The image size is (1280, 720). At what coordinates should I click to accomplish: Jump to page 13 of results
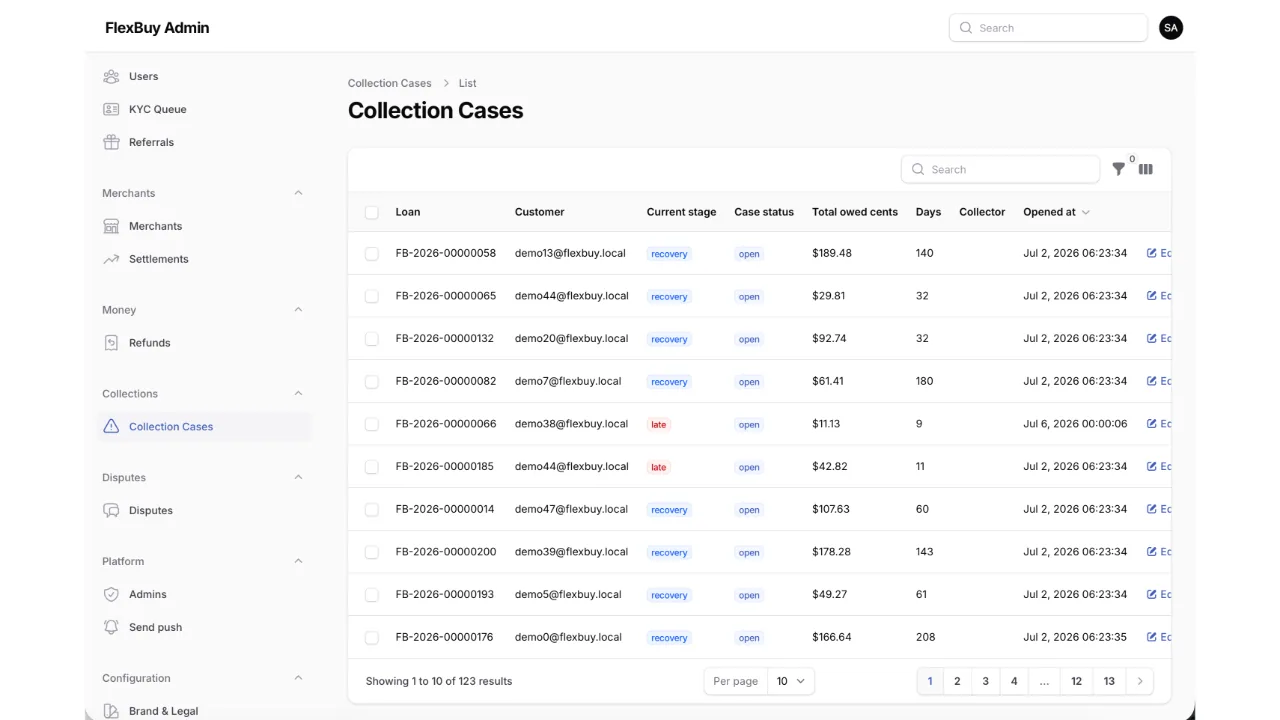point(1109,681)
